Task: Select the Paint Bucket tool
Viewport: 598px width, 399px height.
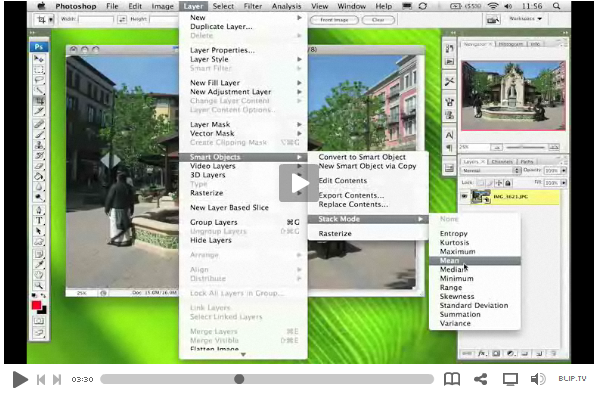Action: 39,176
